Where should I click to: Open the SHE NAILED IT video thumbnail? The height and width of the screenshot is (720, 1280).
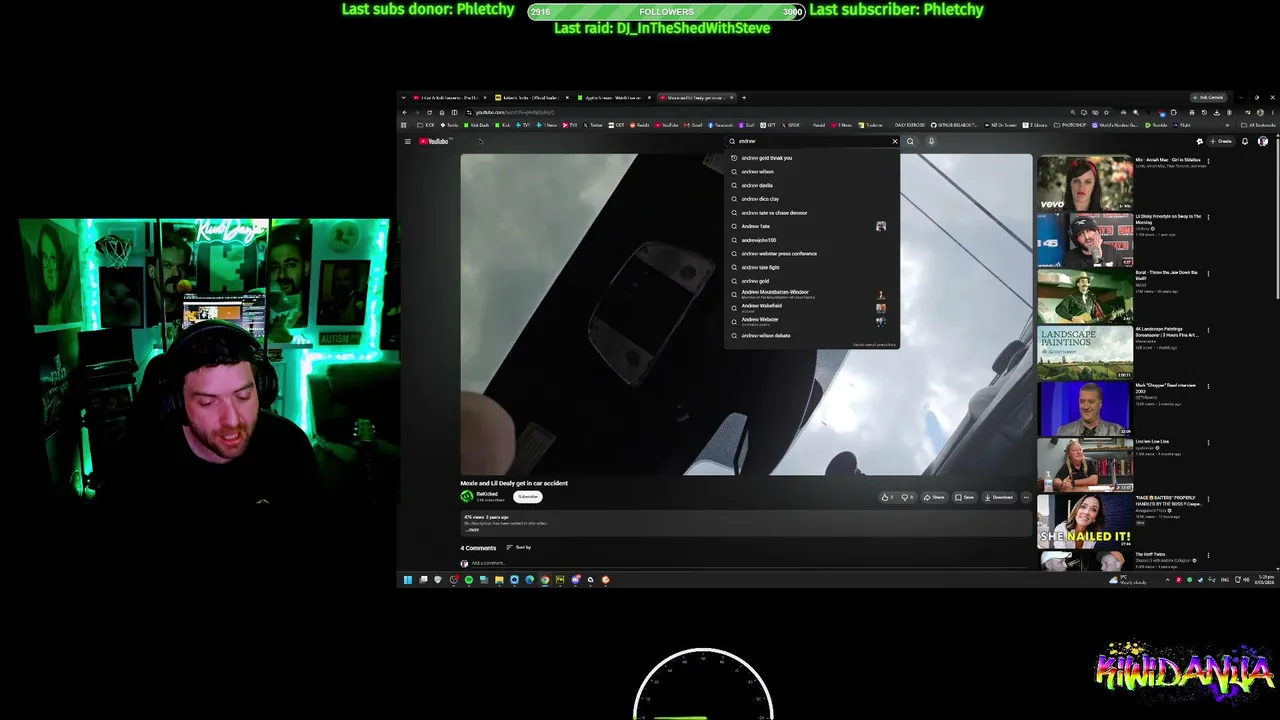pyautogui.click(x=1084, y=520)
